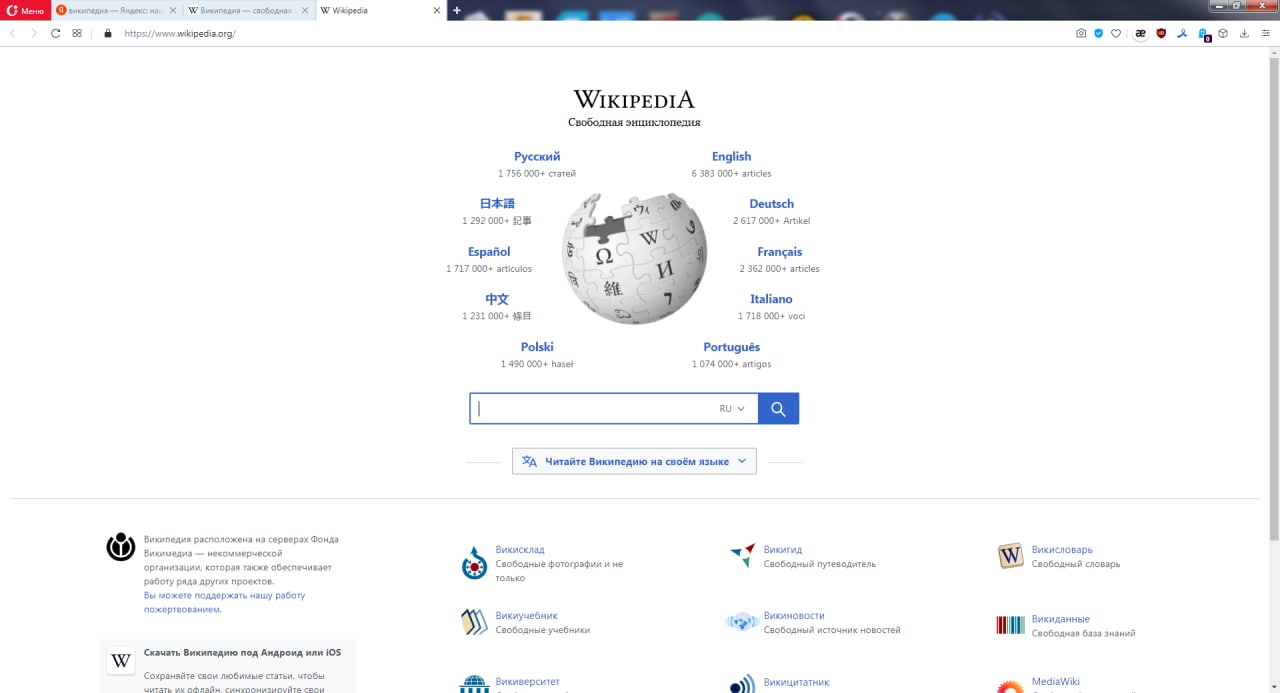
Task: Open the Викиверситет link
Action: click(x=527, y=682)
